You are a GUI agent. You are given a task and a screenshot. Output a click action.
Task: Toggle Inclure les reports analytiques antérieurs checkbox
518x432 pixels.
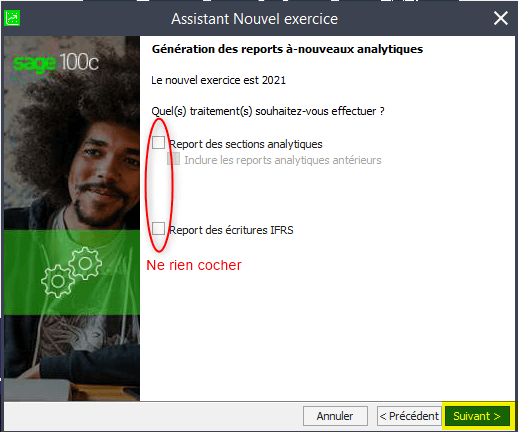pos(173,159)
